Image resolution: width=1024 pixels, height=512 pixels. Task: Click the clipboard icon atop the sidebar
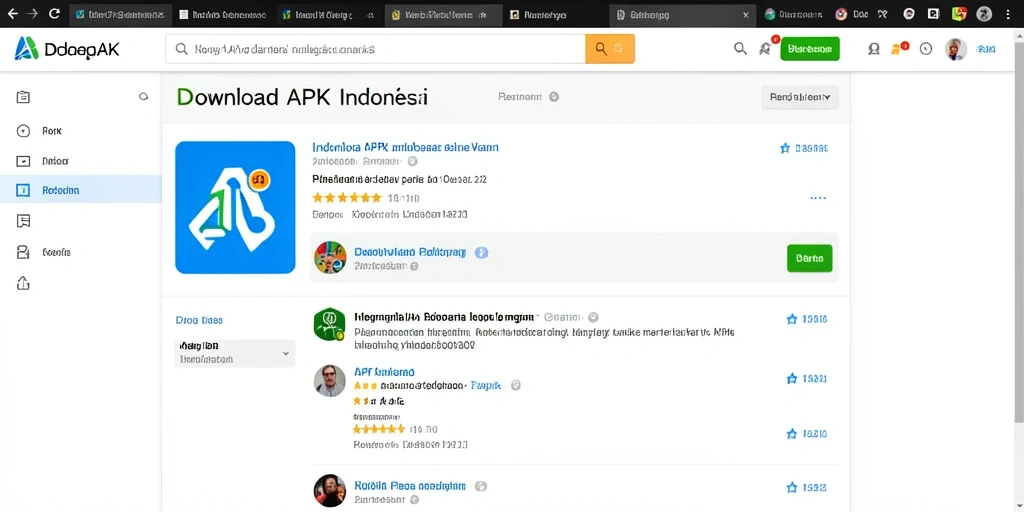click(x=24, y=97)
